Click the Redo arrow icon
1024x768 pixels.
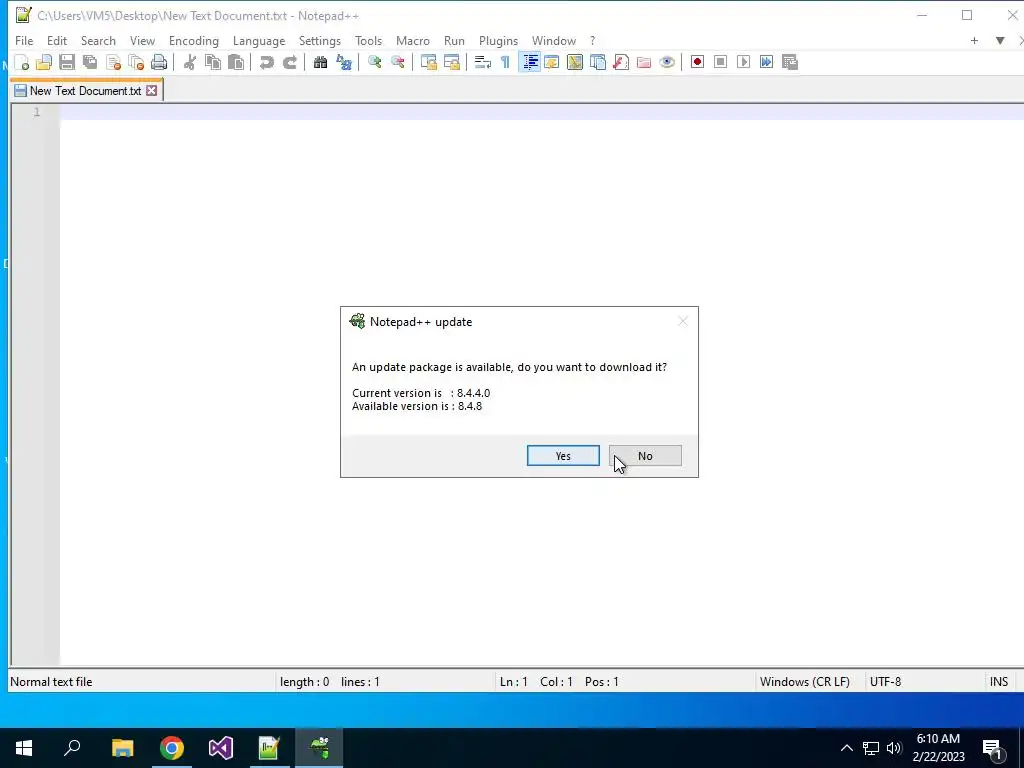[x=289, y=62]
